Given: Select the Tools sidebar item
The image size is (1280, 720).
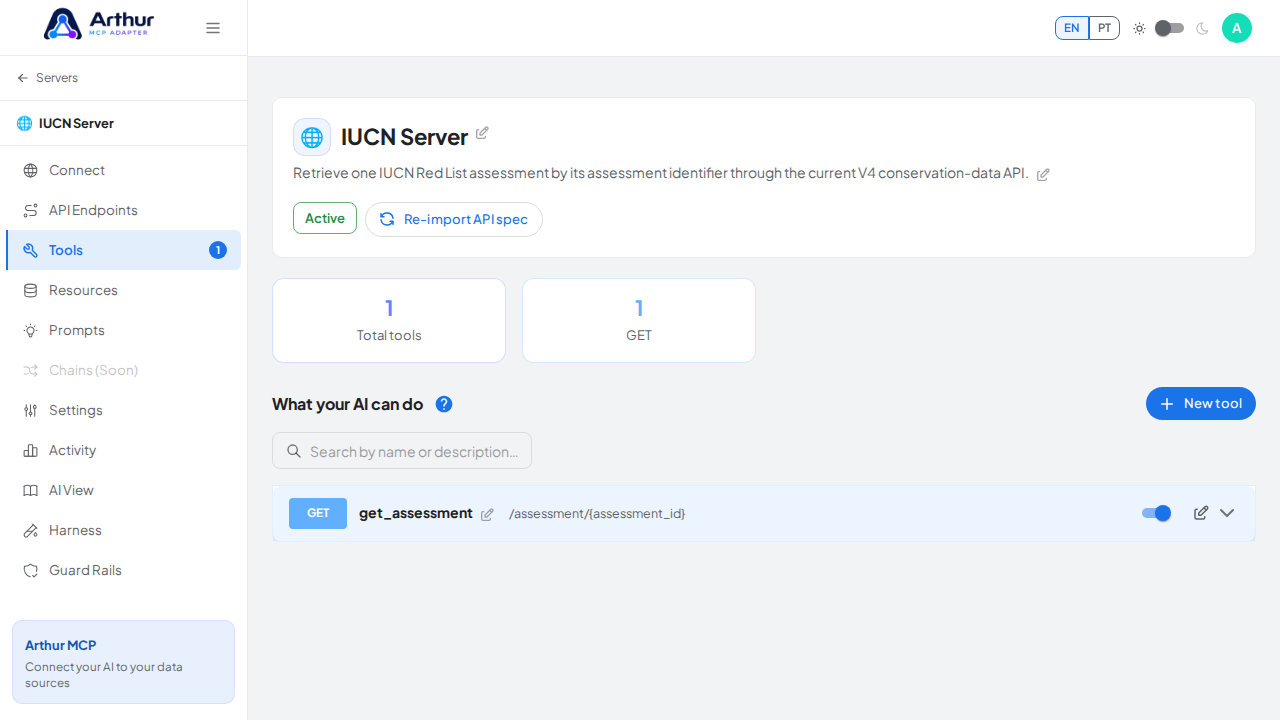Looking at the screenshot, I should click(123, 250).
